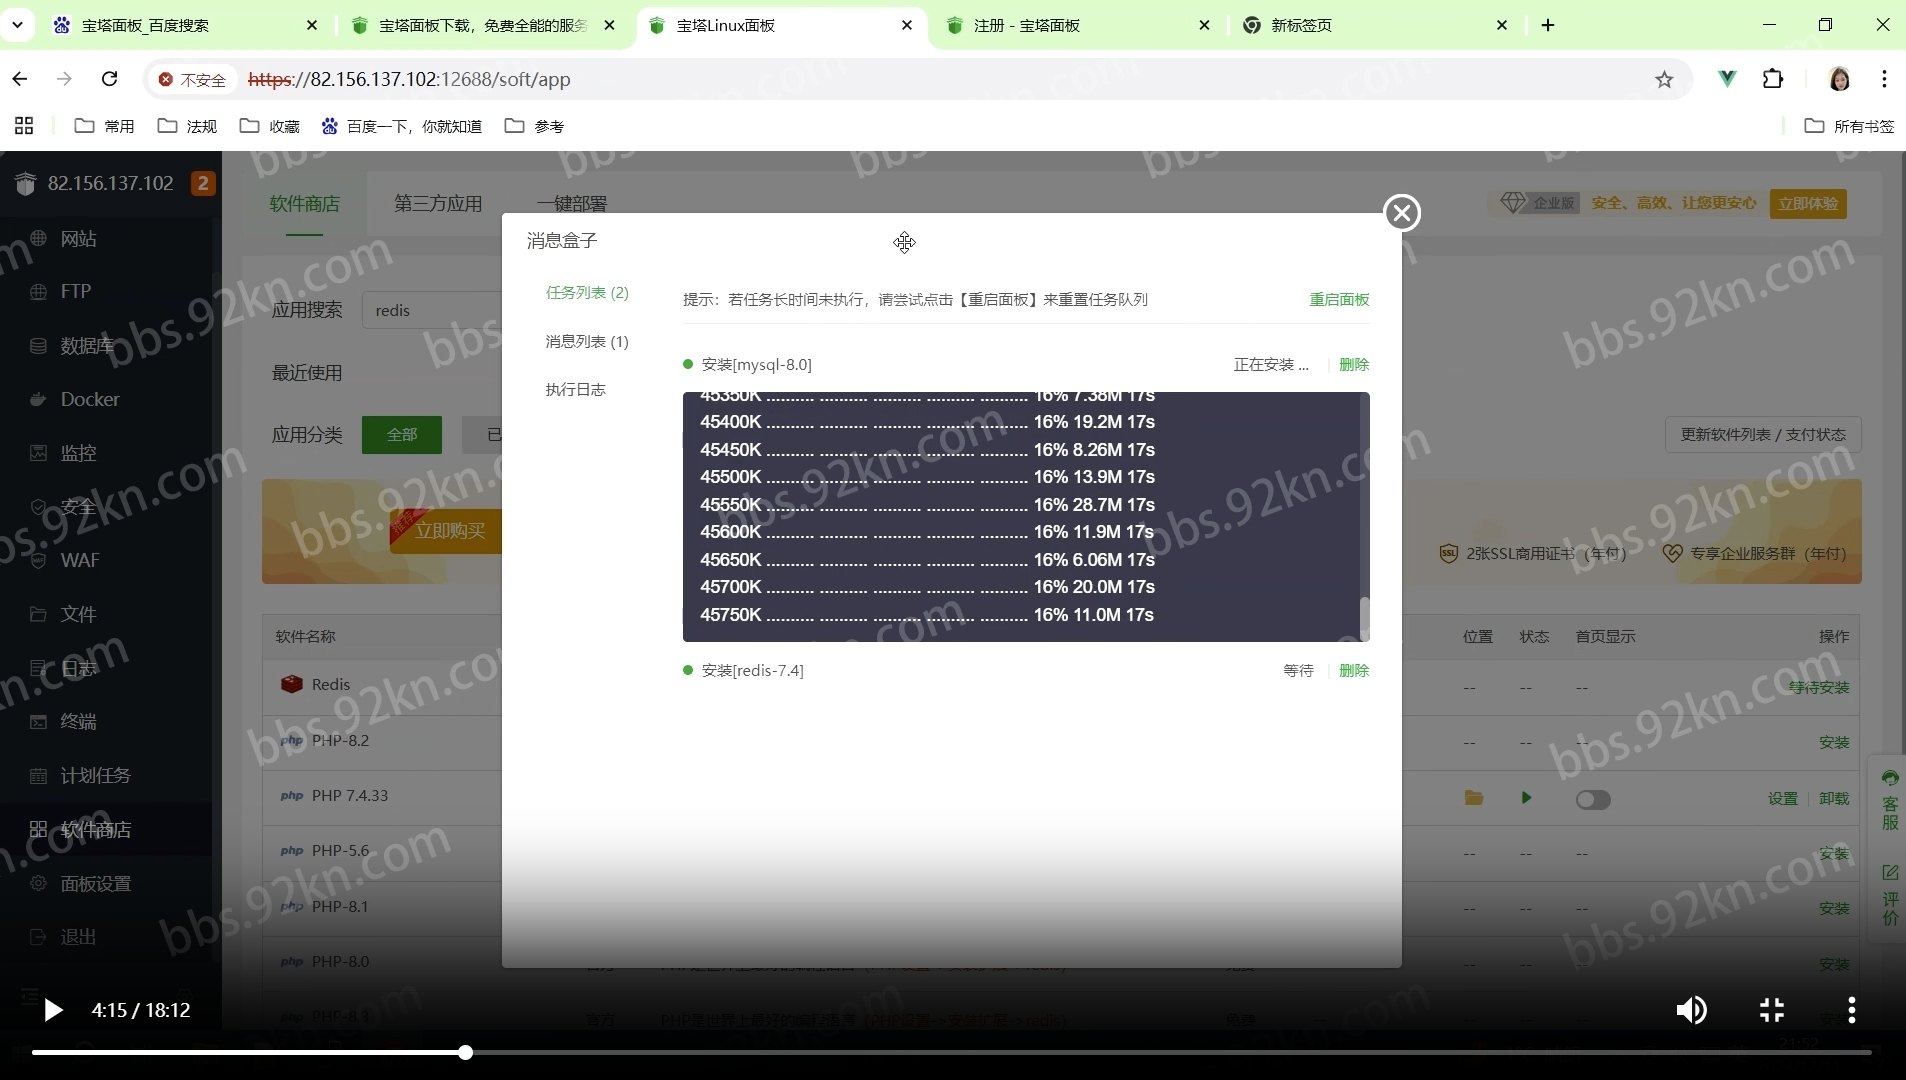Click 更新软件列表 / 支付状态 button

click(x=1763, y=434)
